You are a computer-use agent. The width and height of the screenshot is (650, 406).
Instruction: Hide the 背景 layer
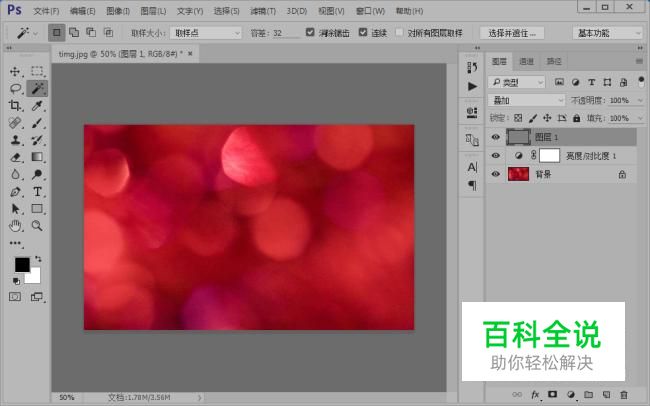[495, 174]
